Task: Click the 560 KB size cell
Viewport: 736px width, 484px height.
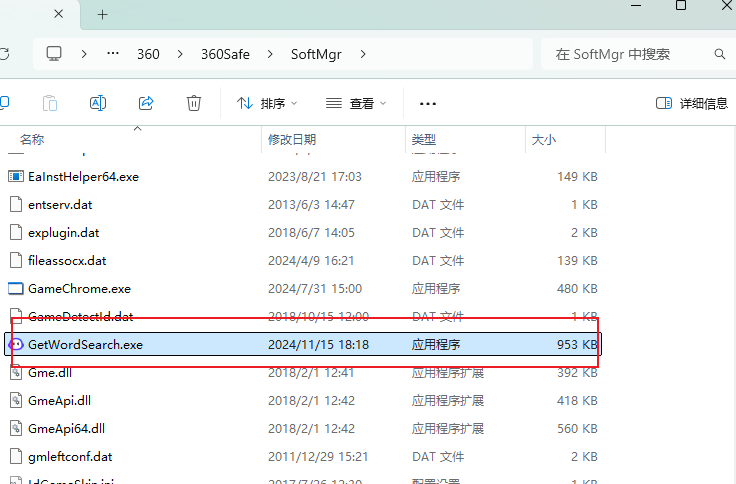Action: (577, 429)
